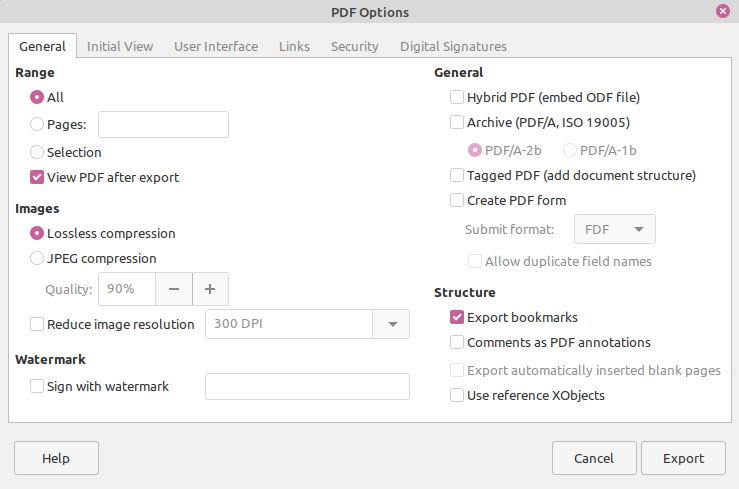Decrease JPEG quality with minus button
The height and width of the screenshot is (489, 739).
[x=173, y=289]
